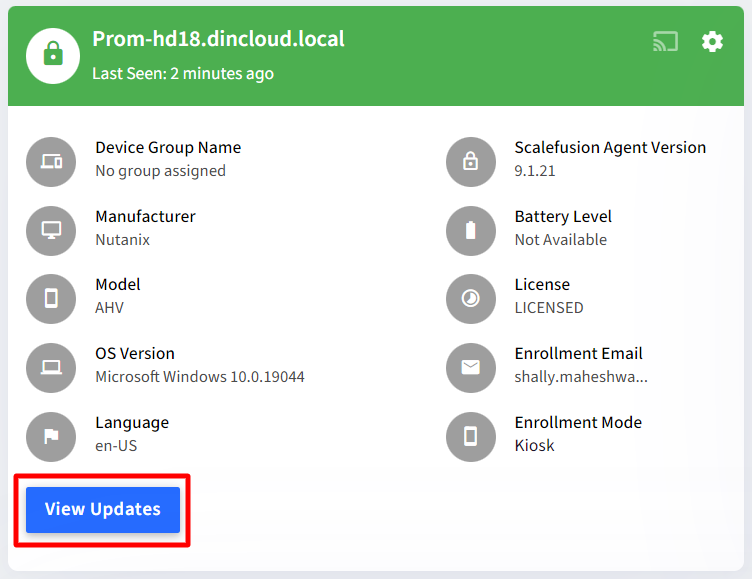Click the Scalefusion Agent Version lock icon
This screenshot has width=752, height=579.
(470, 162)
